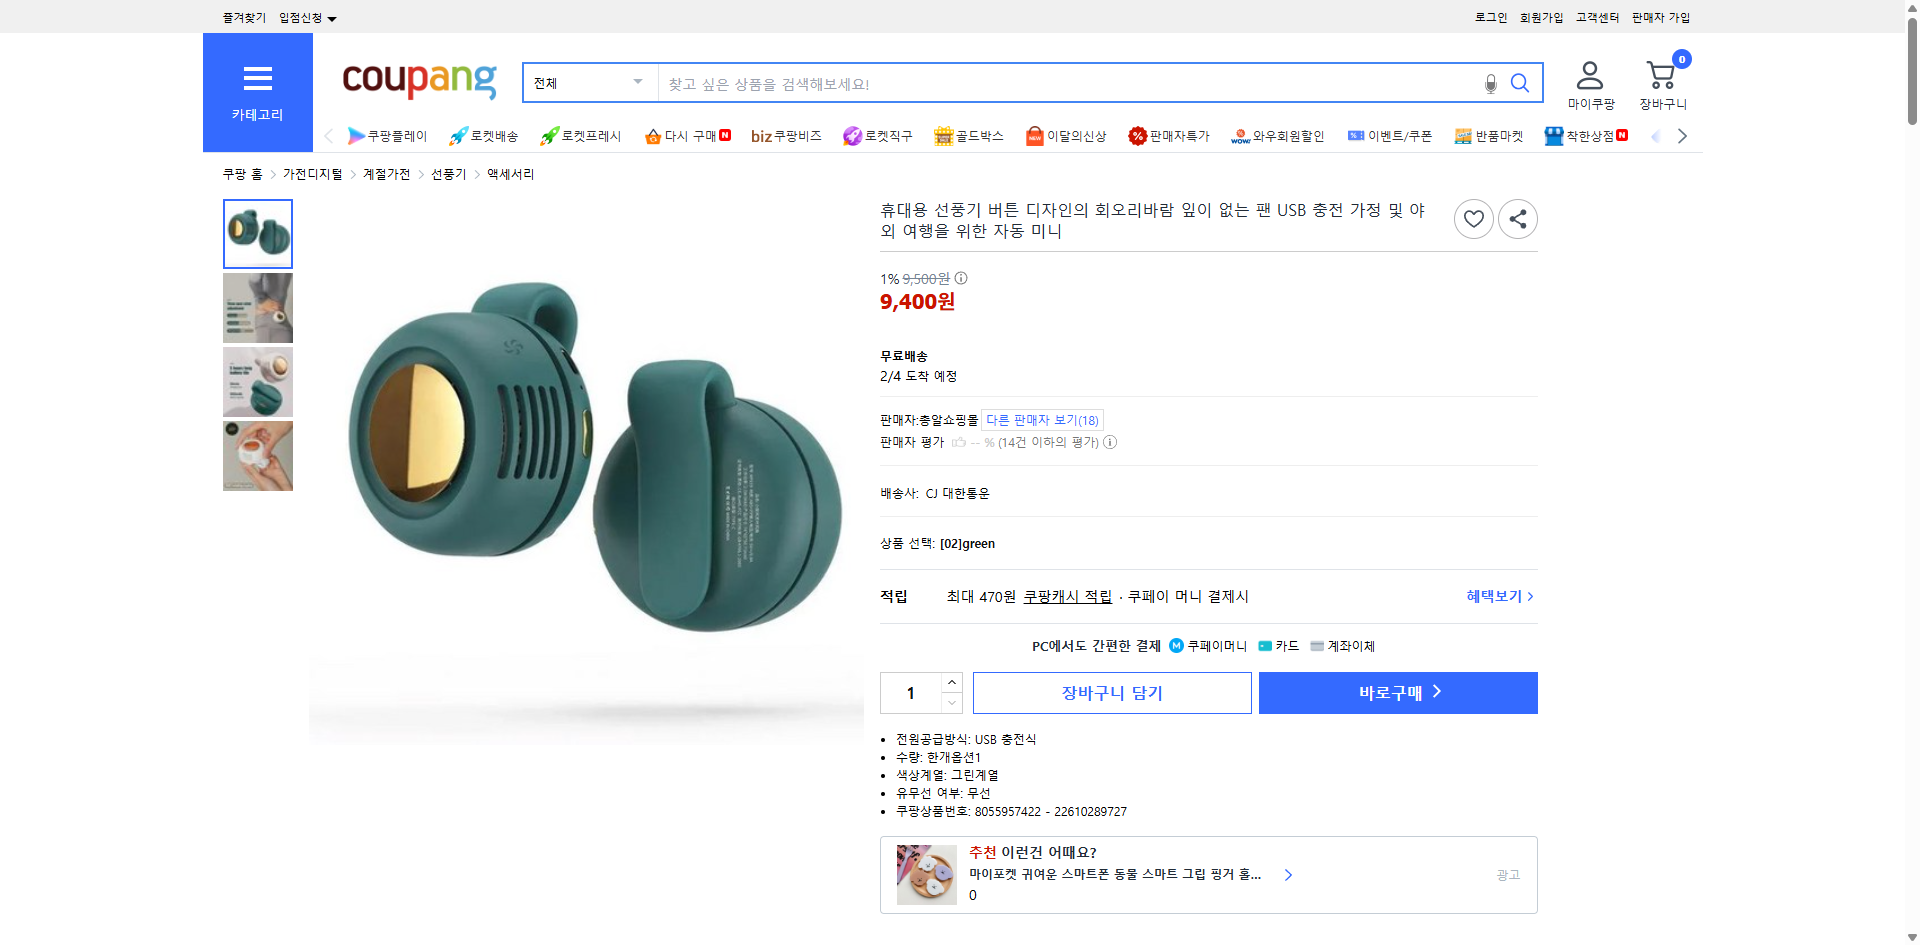
Task: Open the 전체 search category dropdown
Action: pos(588,83)
